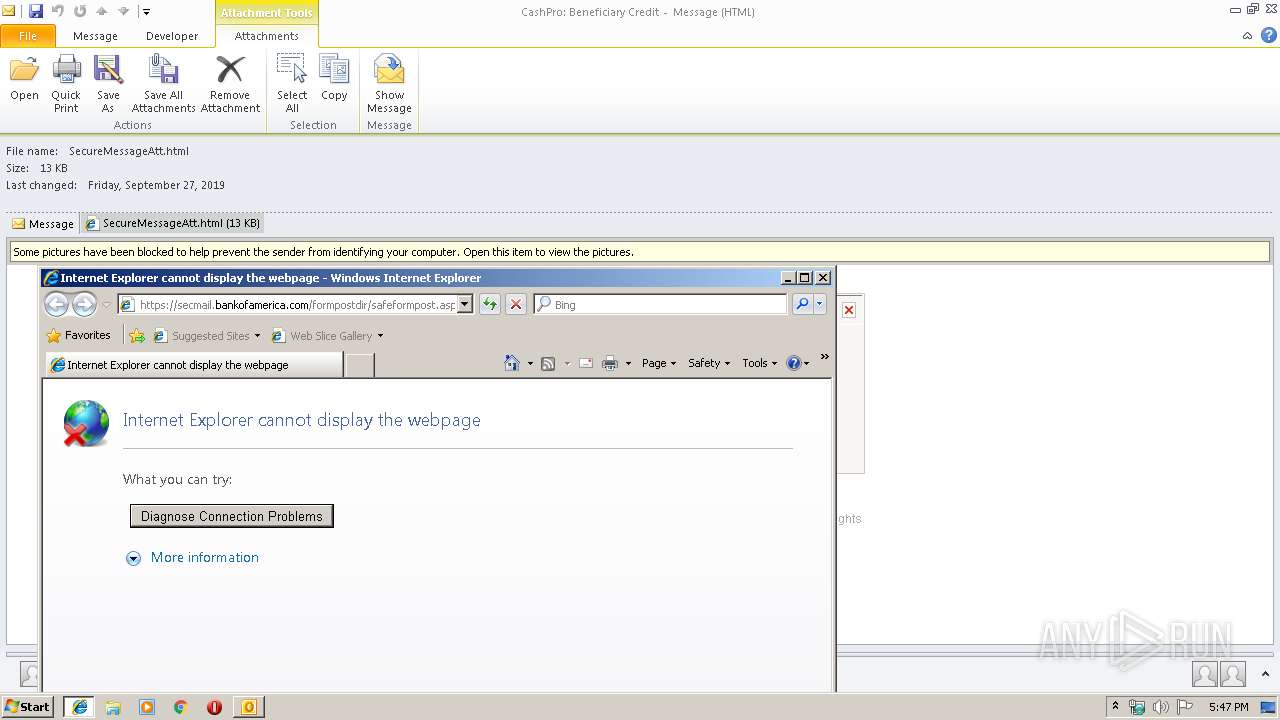
Task: Click the blocked pictures info bar
Action: pyautogui.click(x=640, y=252)
